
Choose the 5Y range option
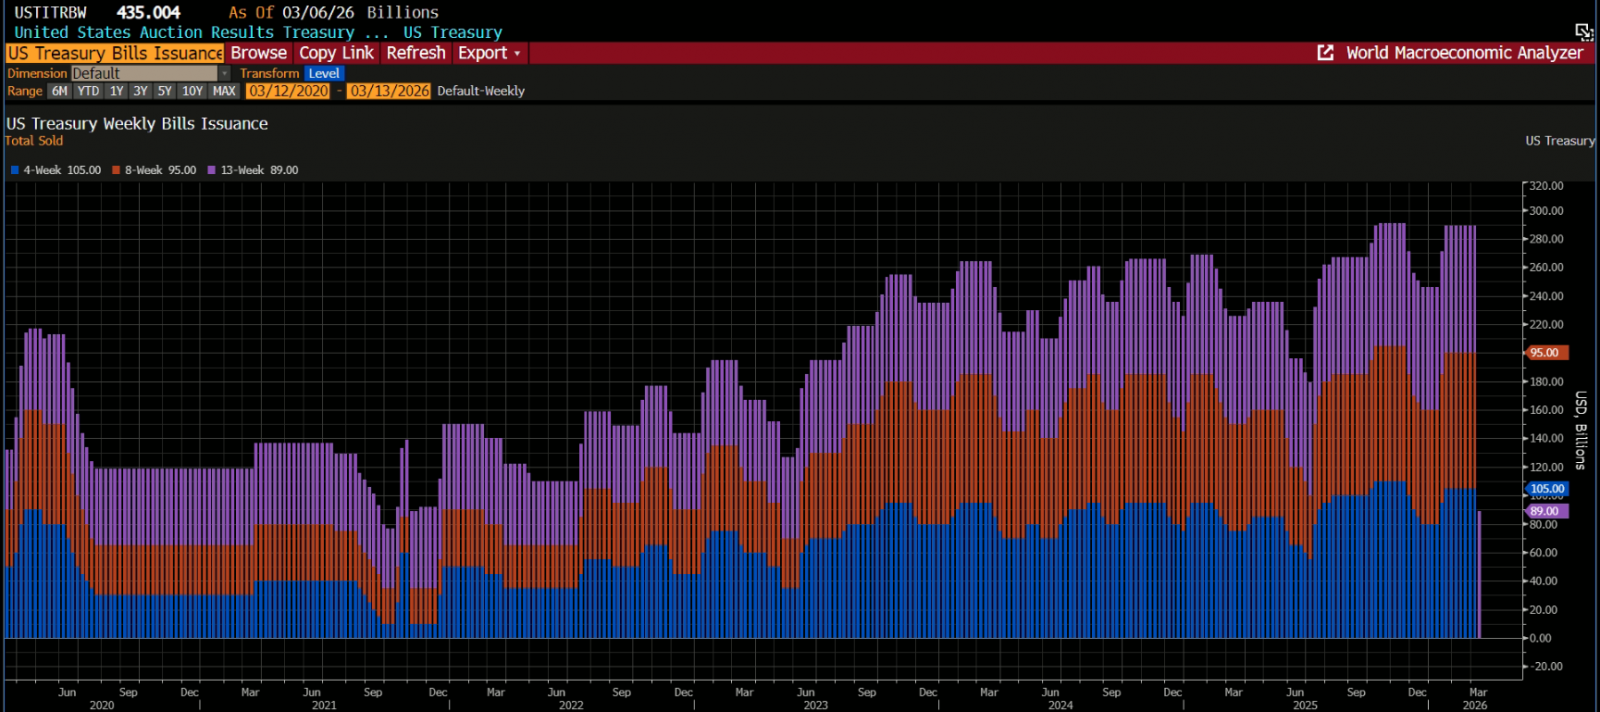click(165, 91)
